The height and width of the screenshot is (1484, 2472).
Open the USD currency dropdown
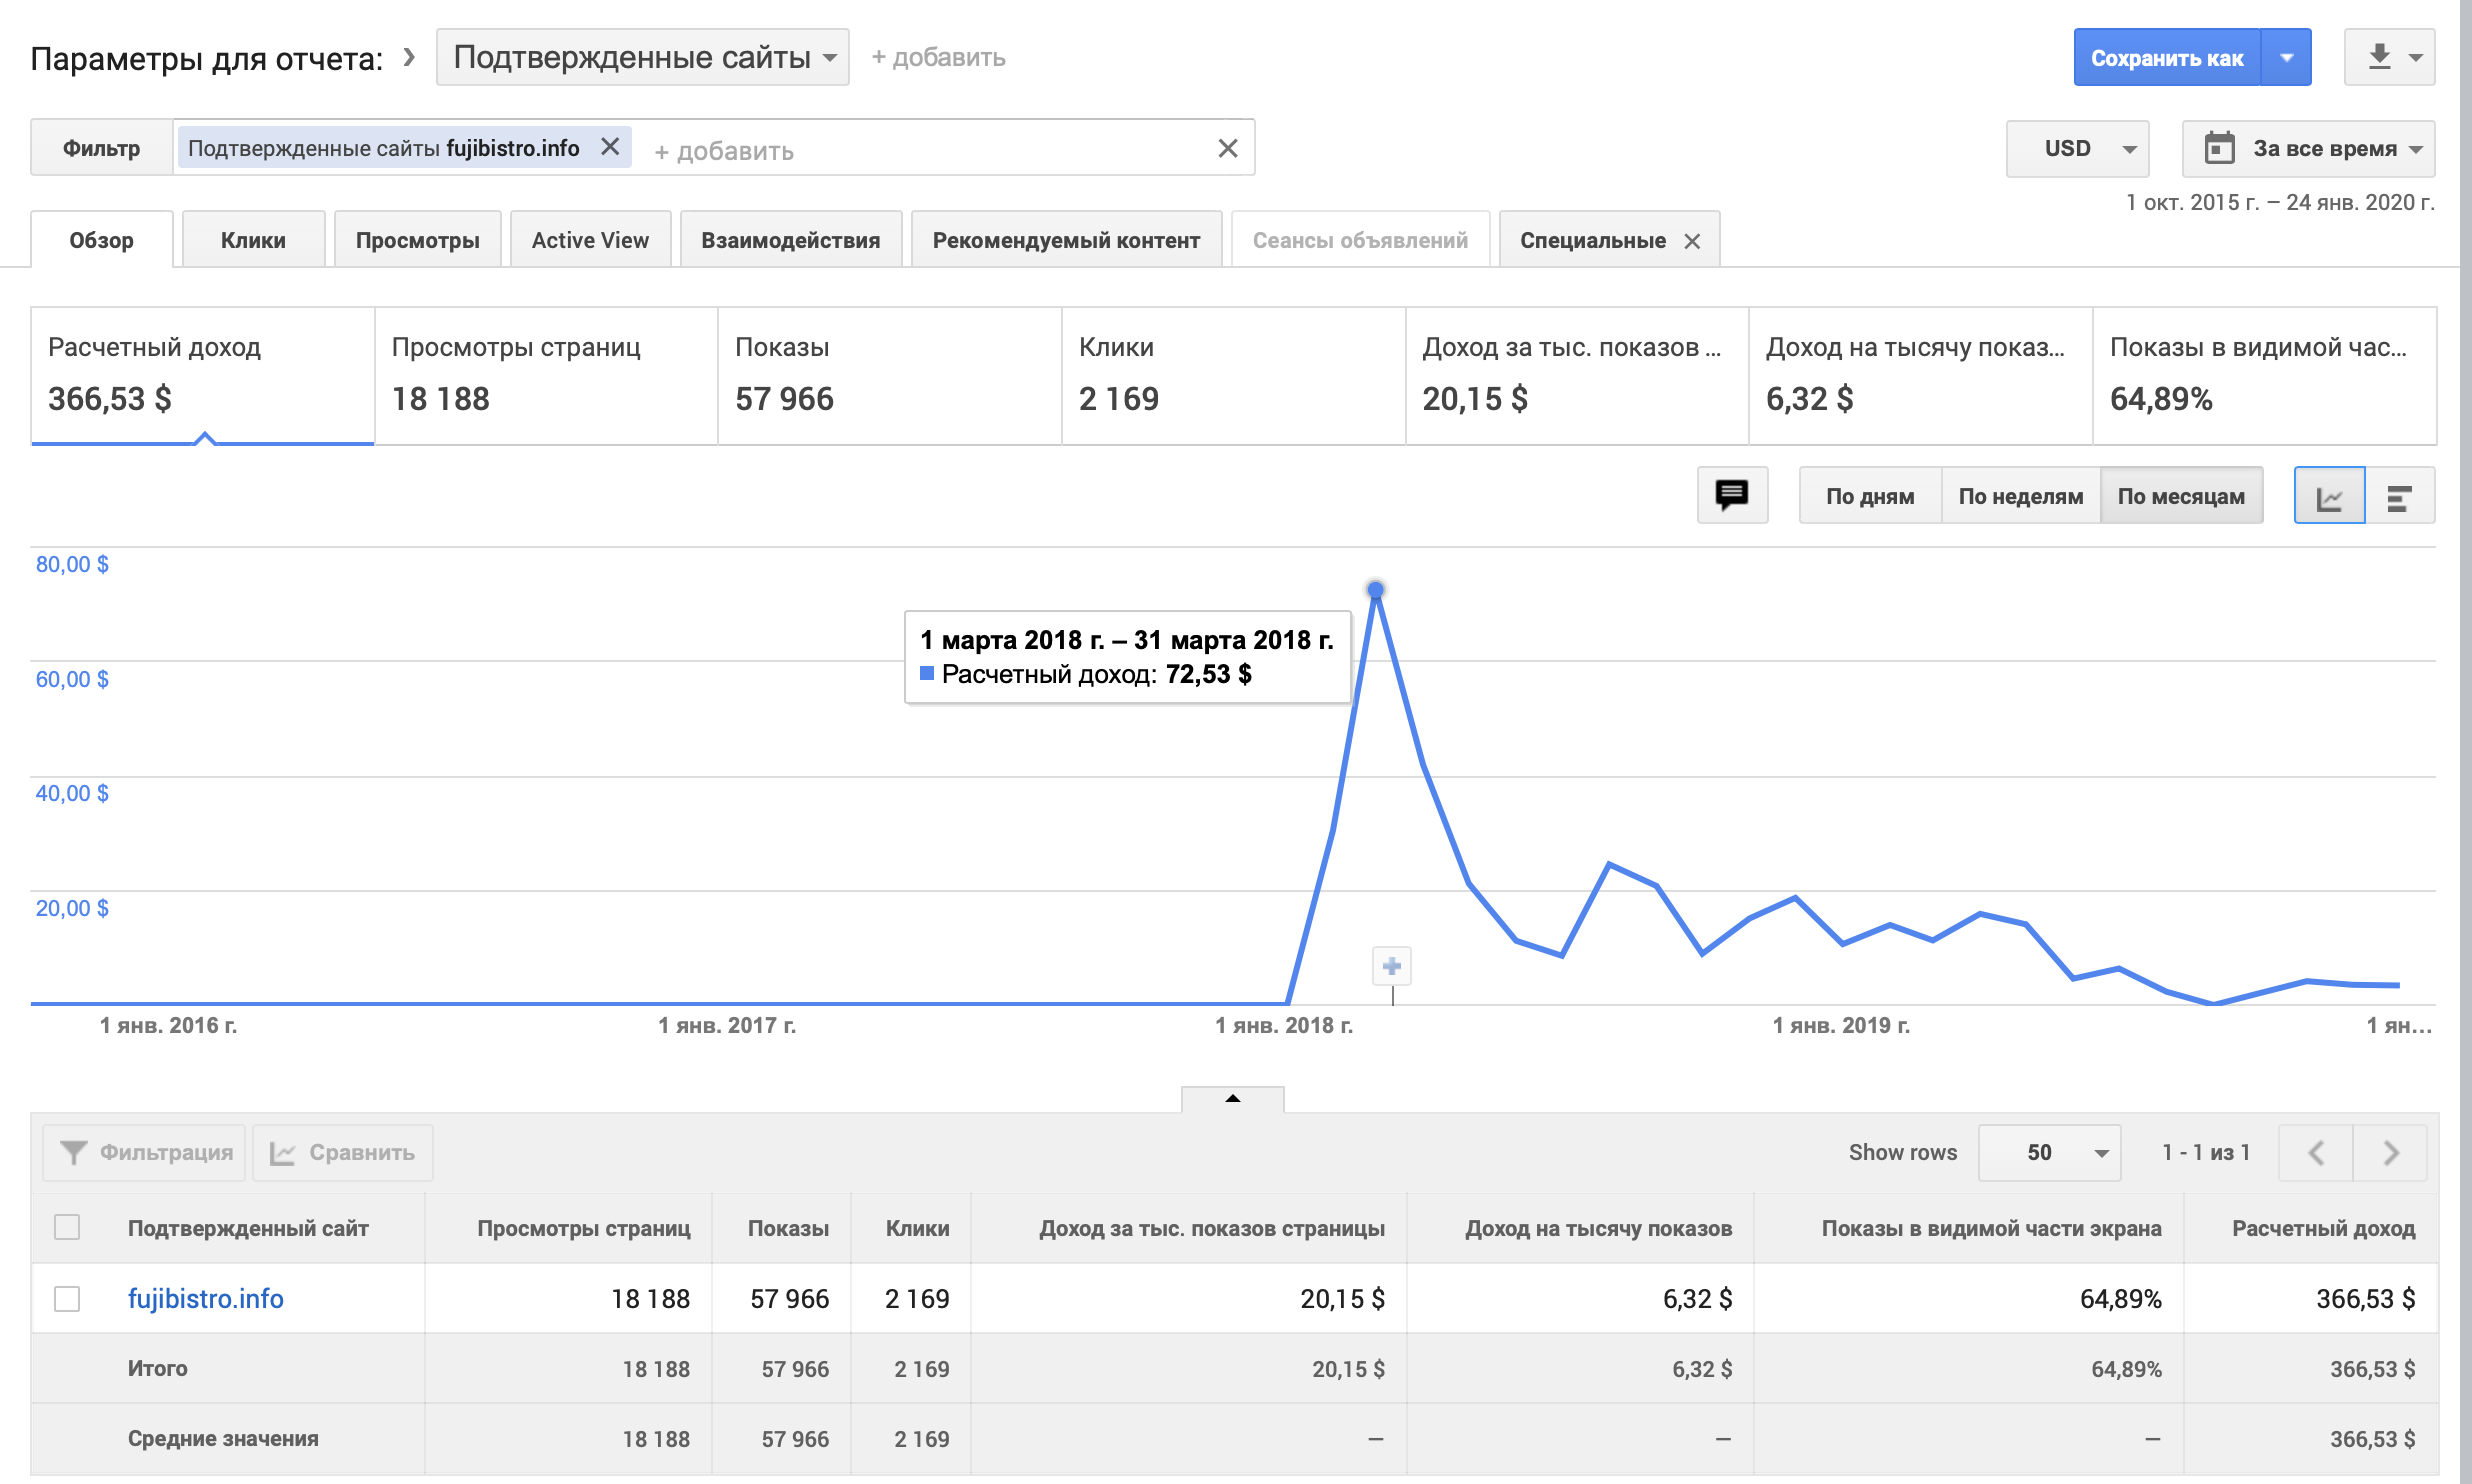tap(2078, 148)
